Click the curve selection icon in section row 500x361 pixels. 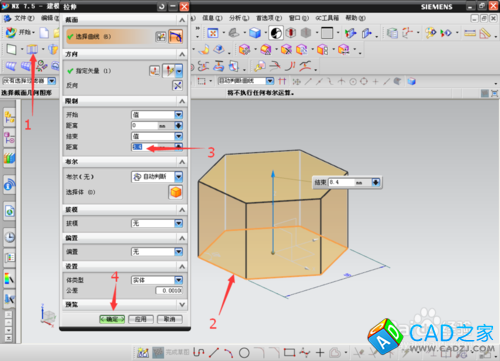pos(175,37)
